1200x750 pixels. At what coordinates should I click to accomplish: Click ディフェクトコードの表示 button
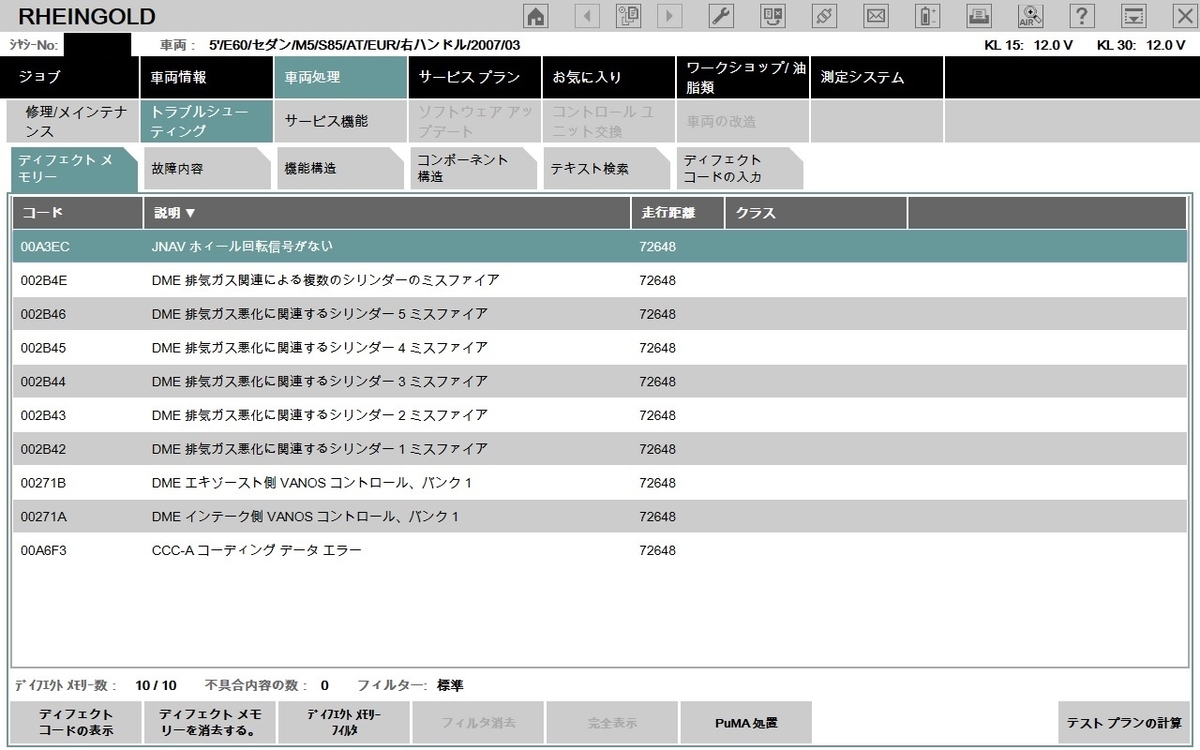[75, 723]
